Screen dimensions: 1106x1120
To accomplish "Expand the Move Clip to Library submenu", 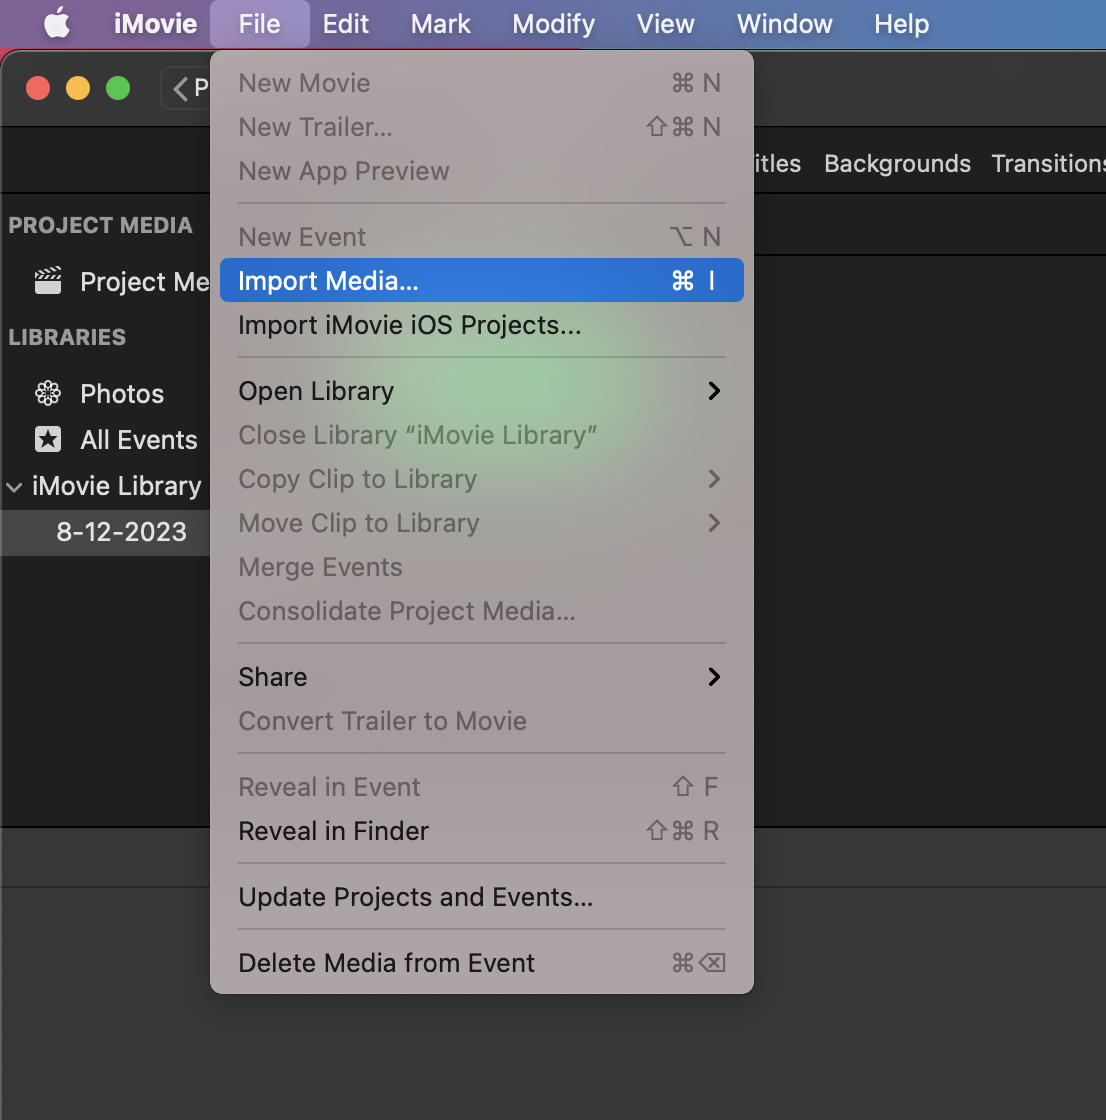I will 713,523.
